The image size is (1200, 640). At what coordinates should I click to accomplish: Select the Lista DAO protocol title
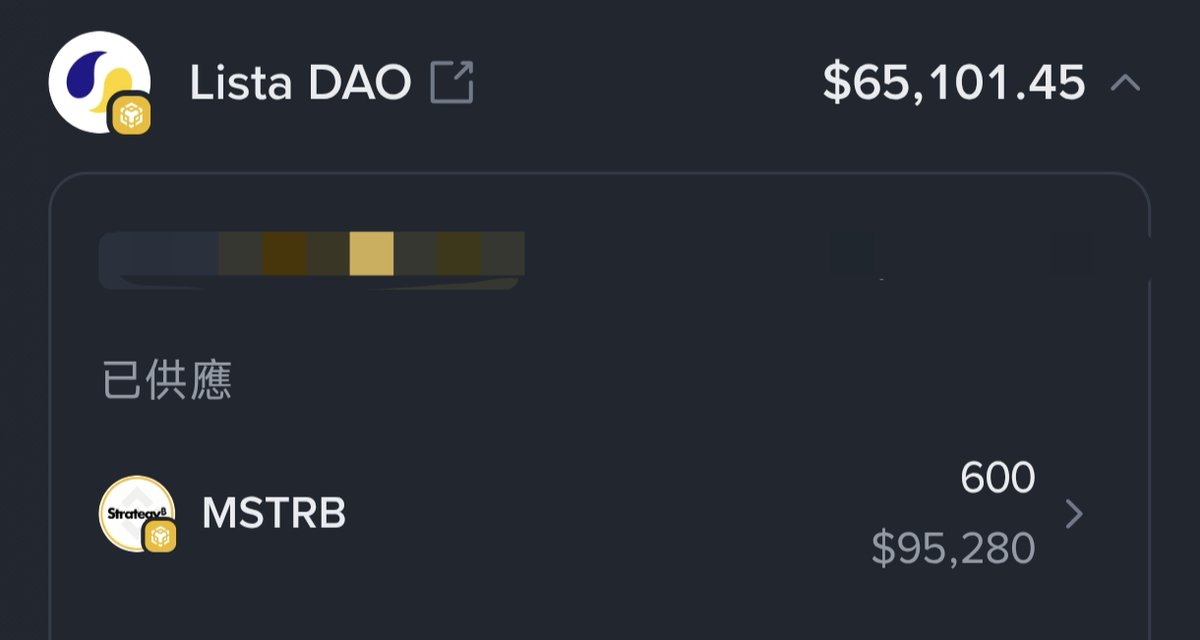(300, 83)
